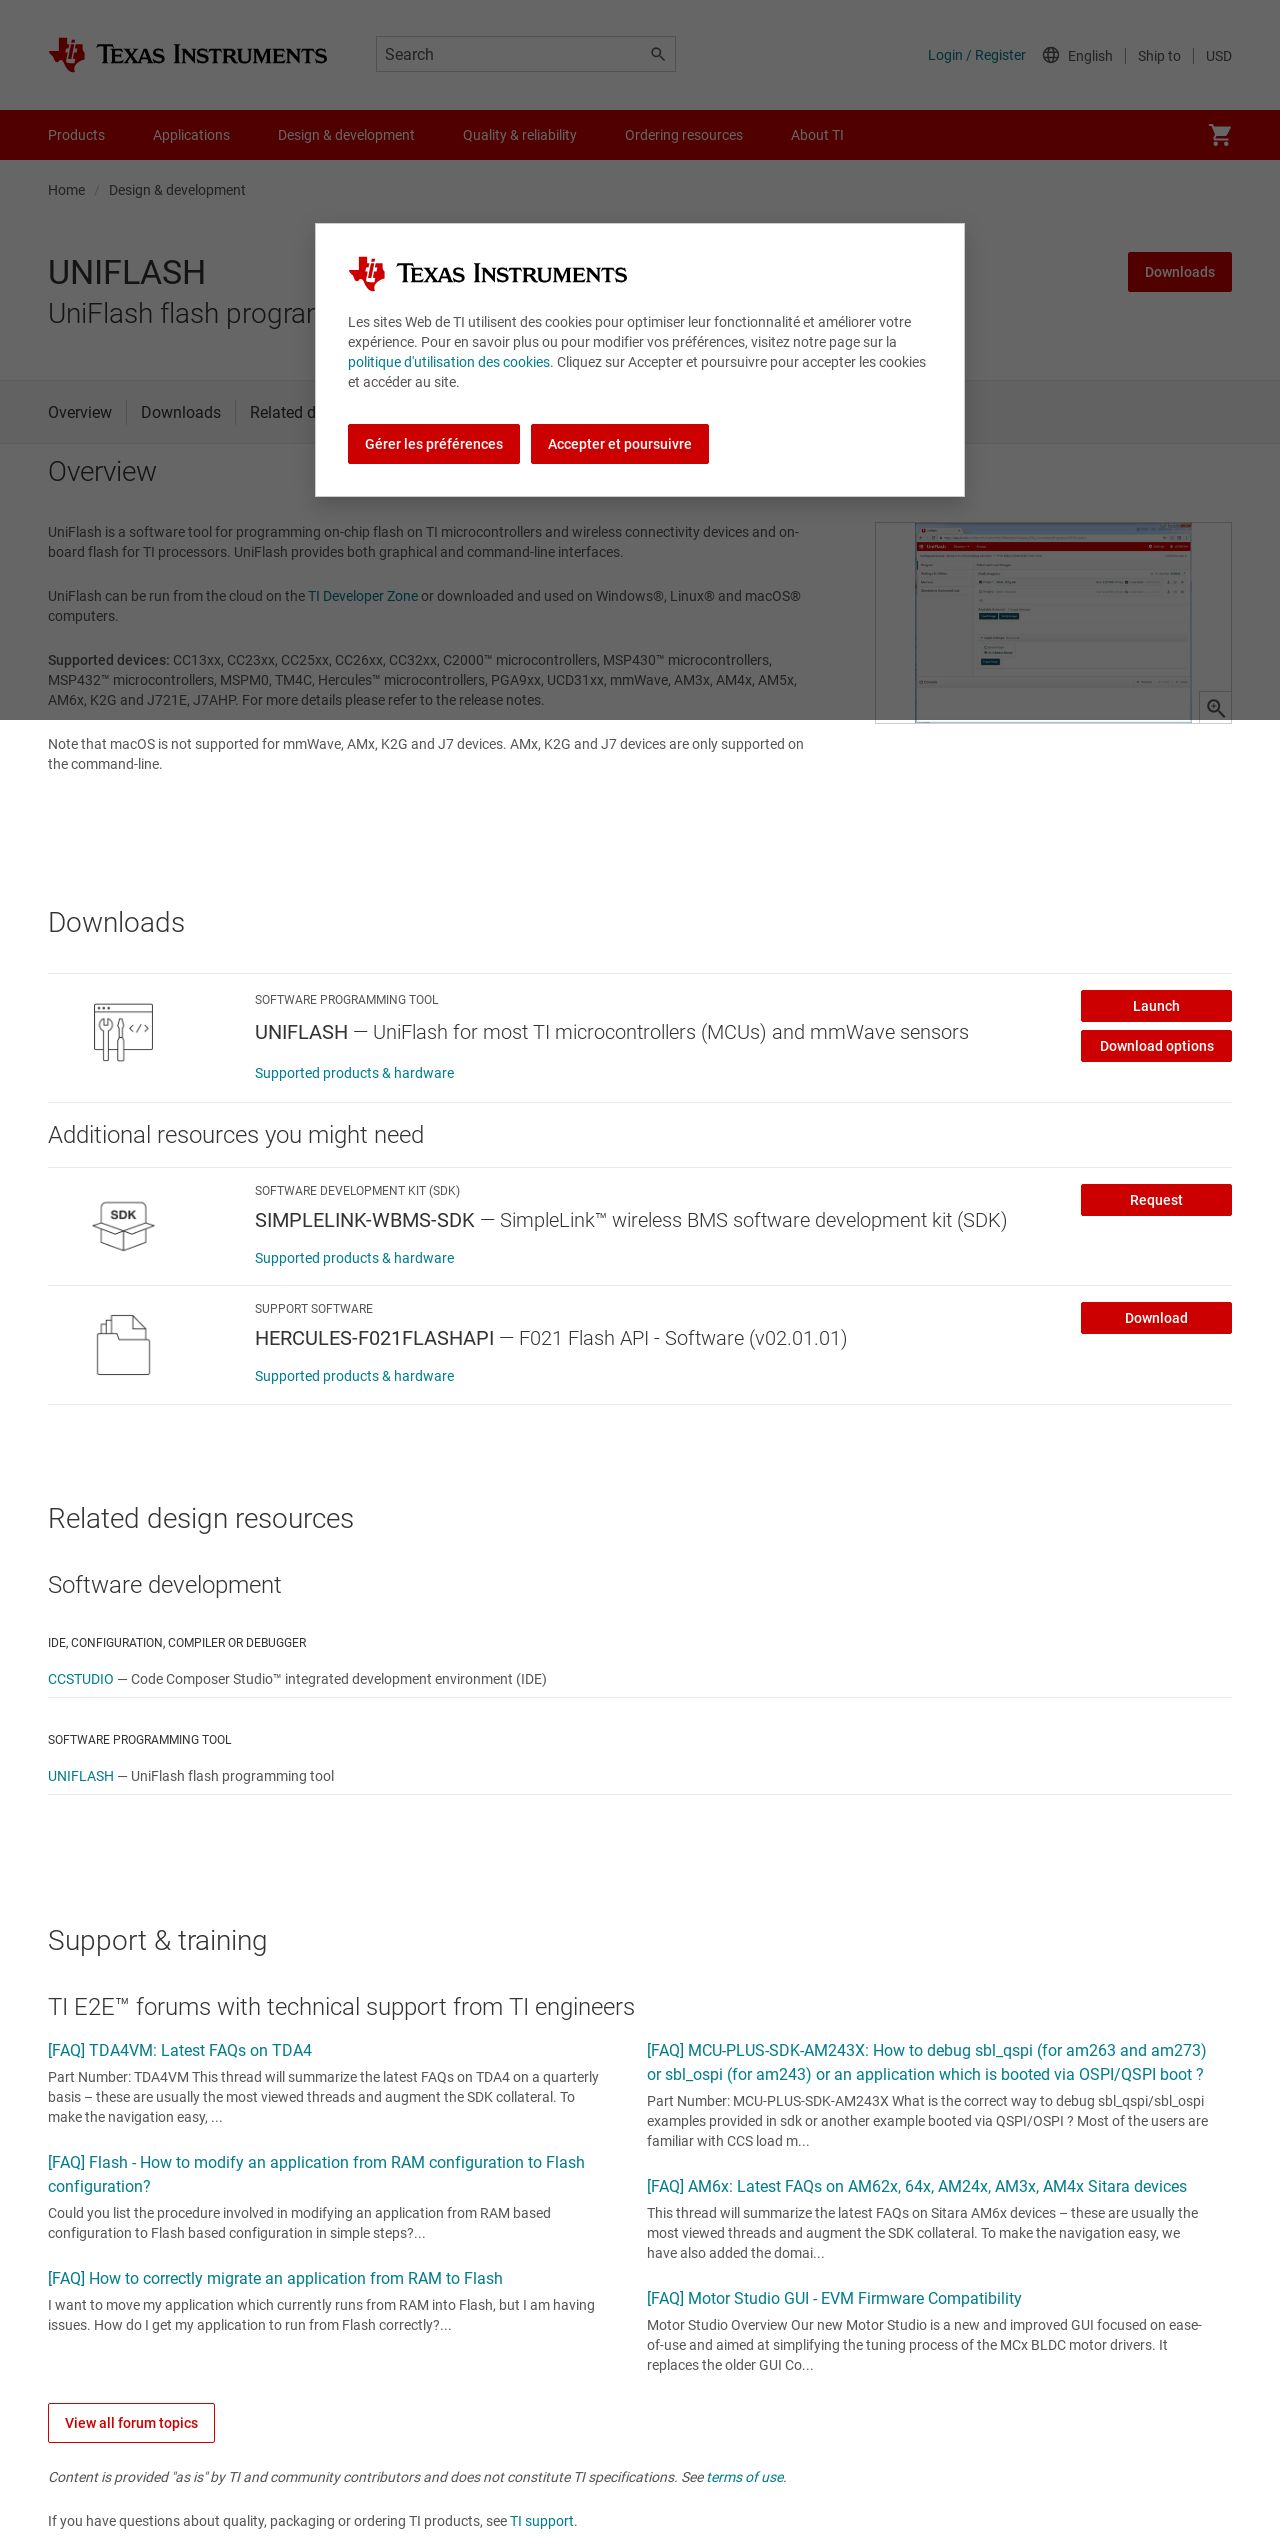This screenshot has height=2536, width=1280.
Task: Click the HERCULES support software folder icon
Action: click(x=123, y=1344)
